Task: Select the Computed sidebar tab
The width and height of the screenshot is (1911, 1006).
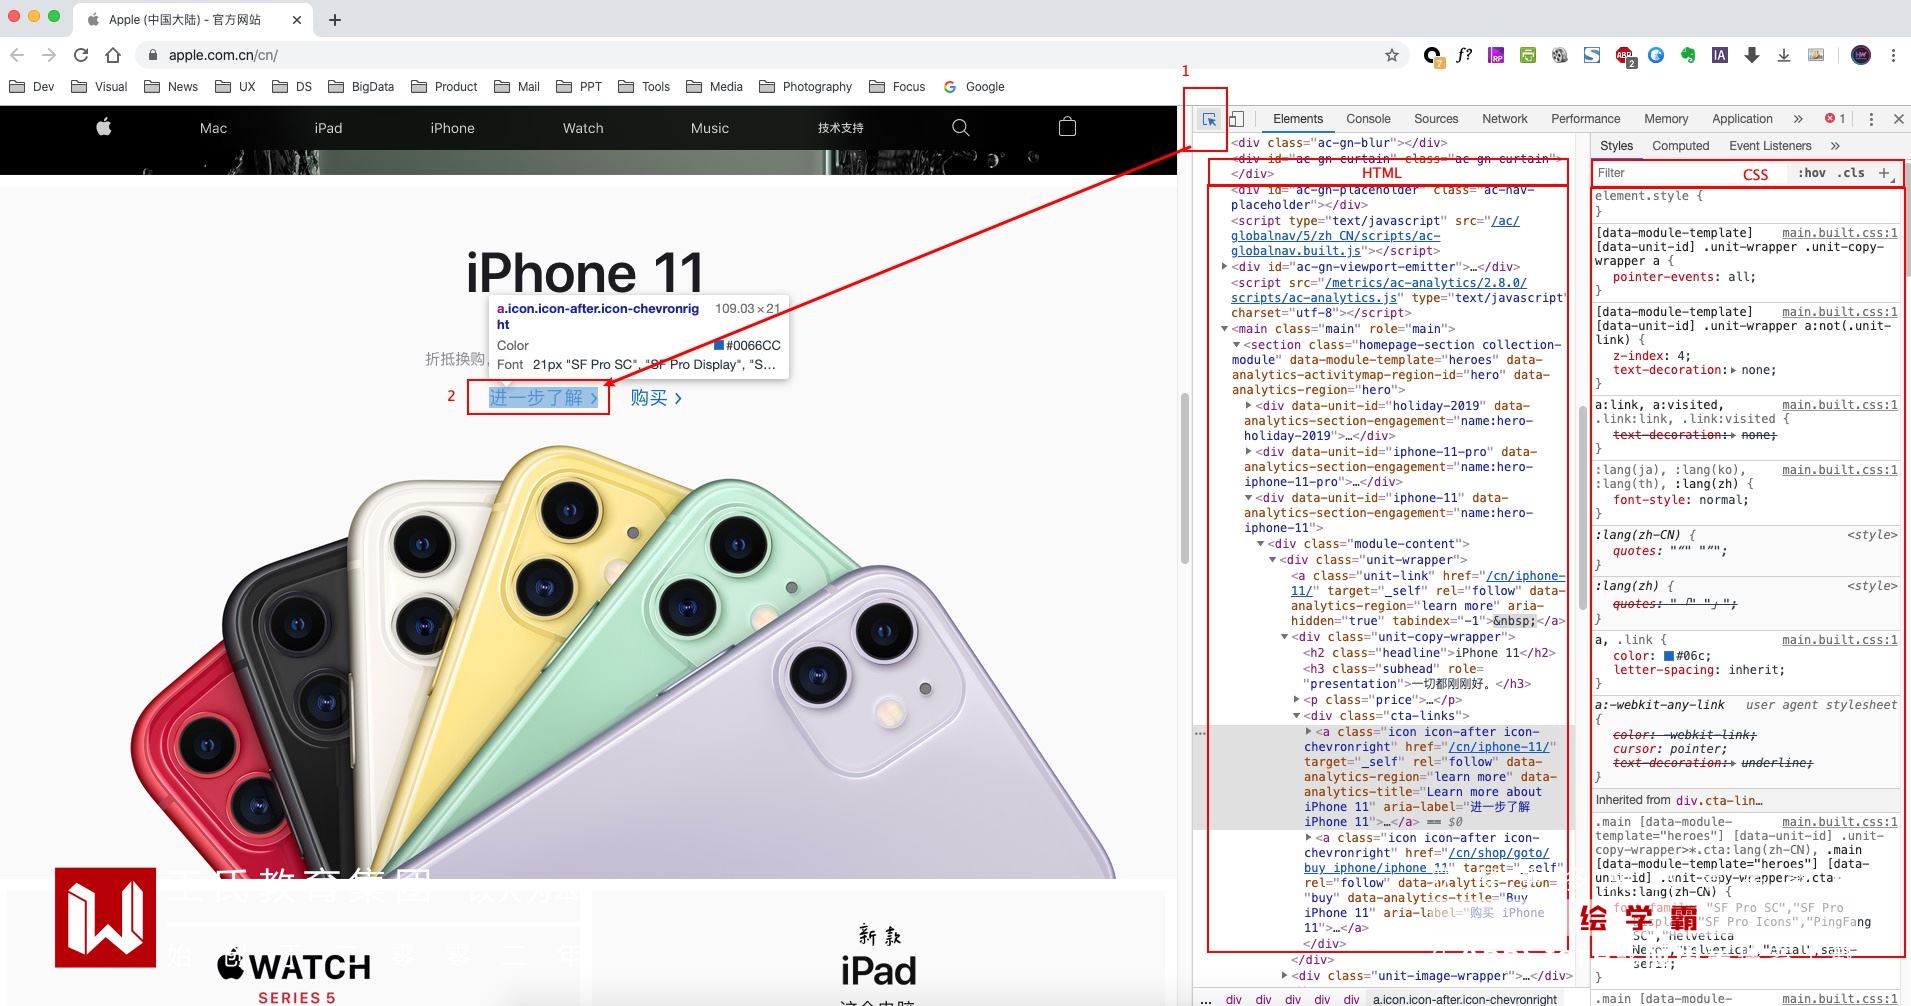Action: [1681, 146]
